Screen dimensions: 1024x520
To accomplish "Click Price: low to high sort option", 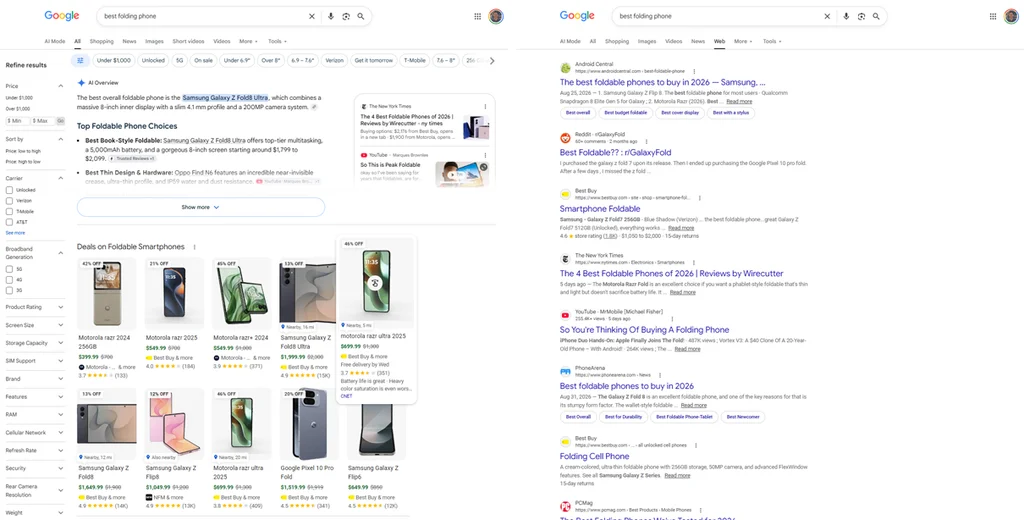I will point(23,151).
